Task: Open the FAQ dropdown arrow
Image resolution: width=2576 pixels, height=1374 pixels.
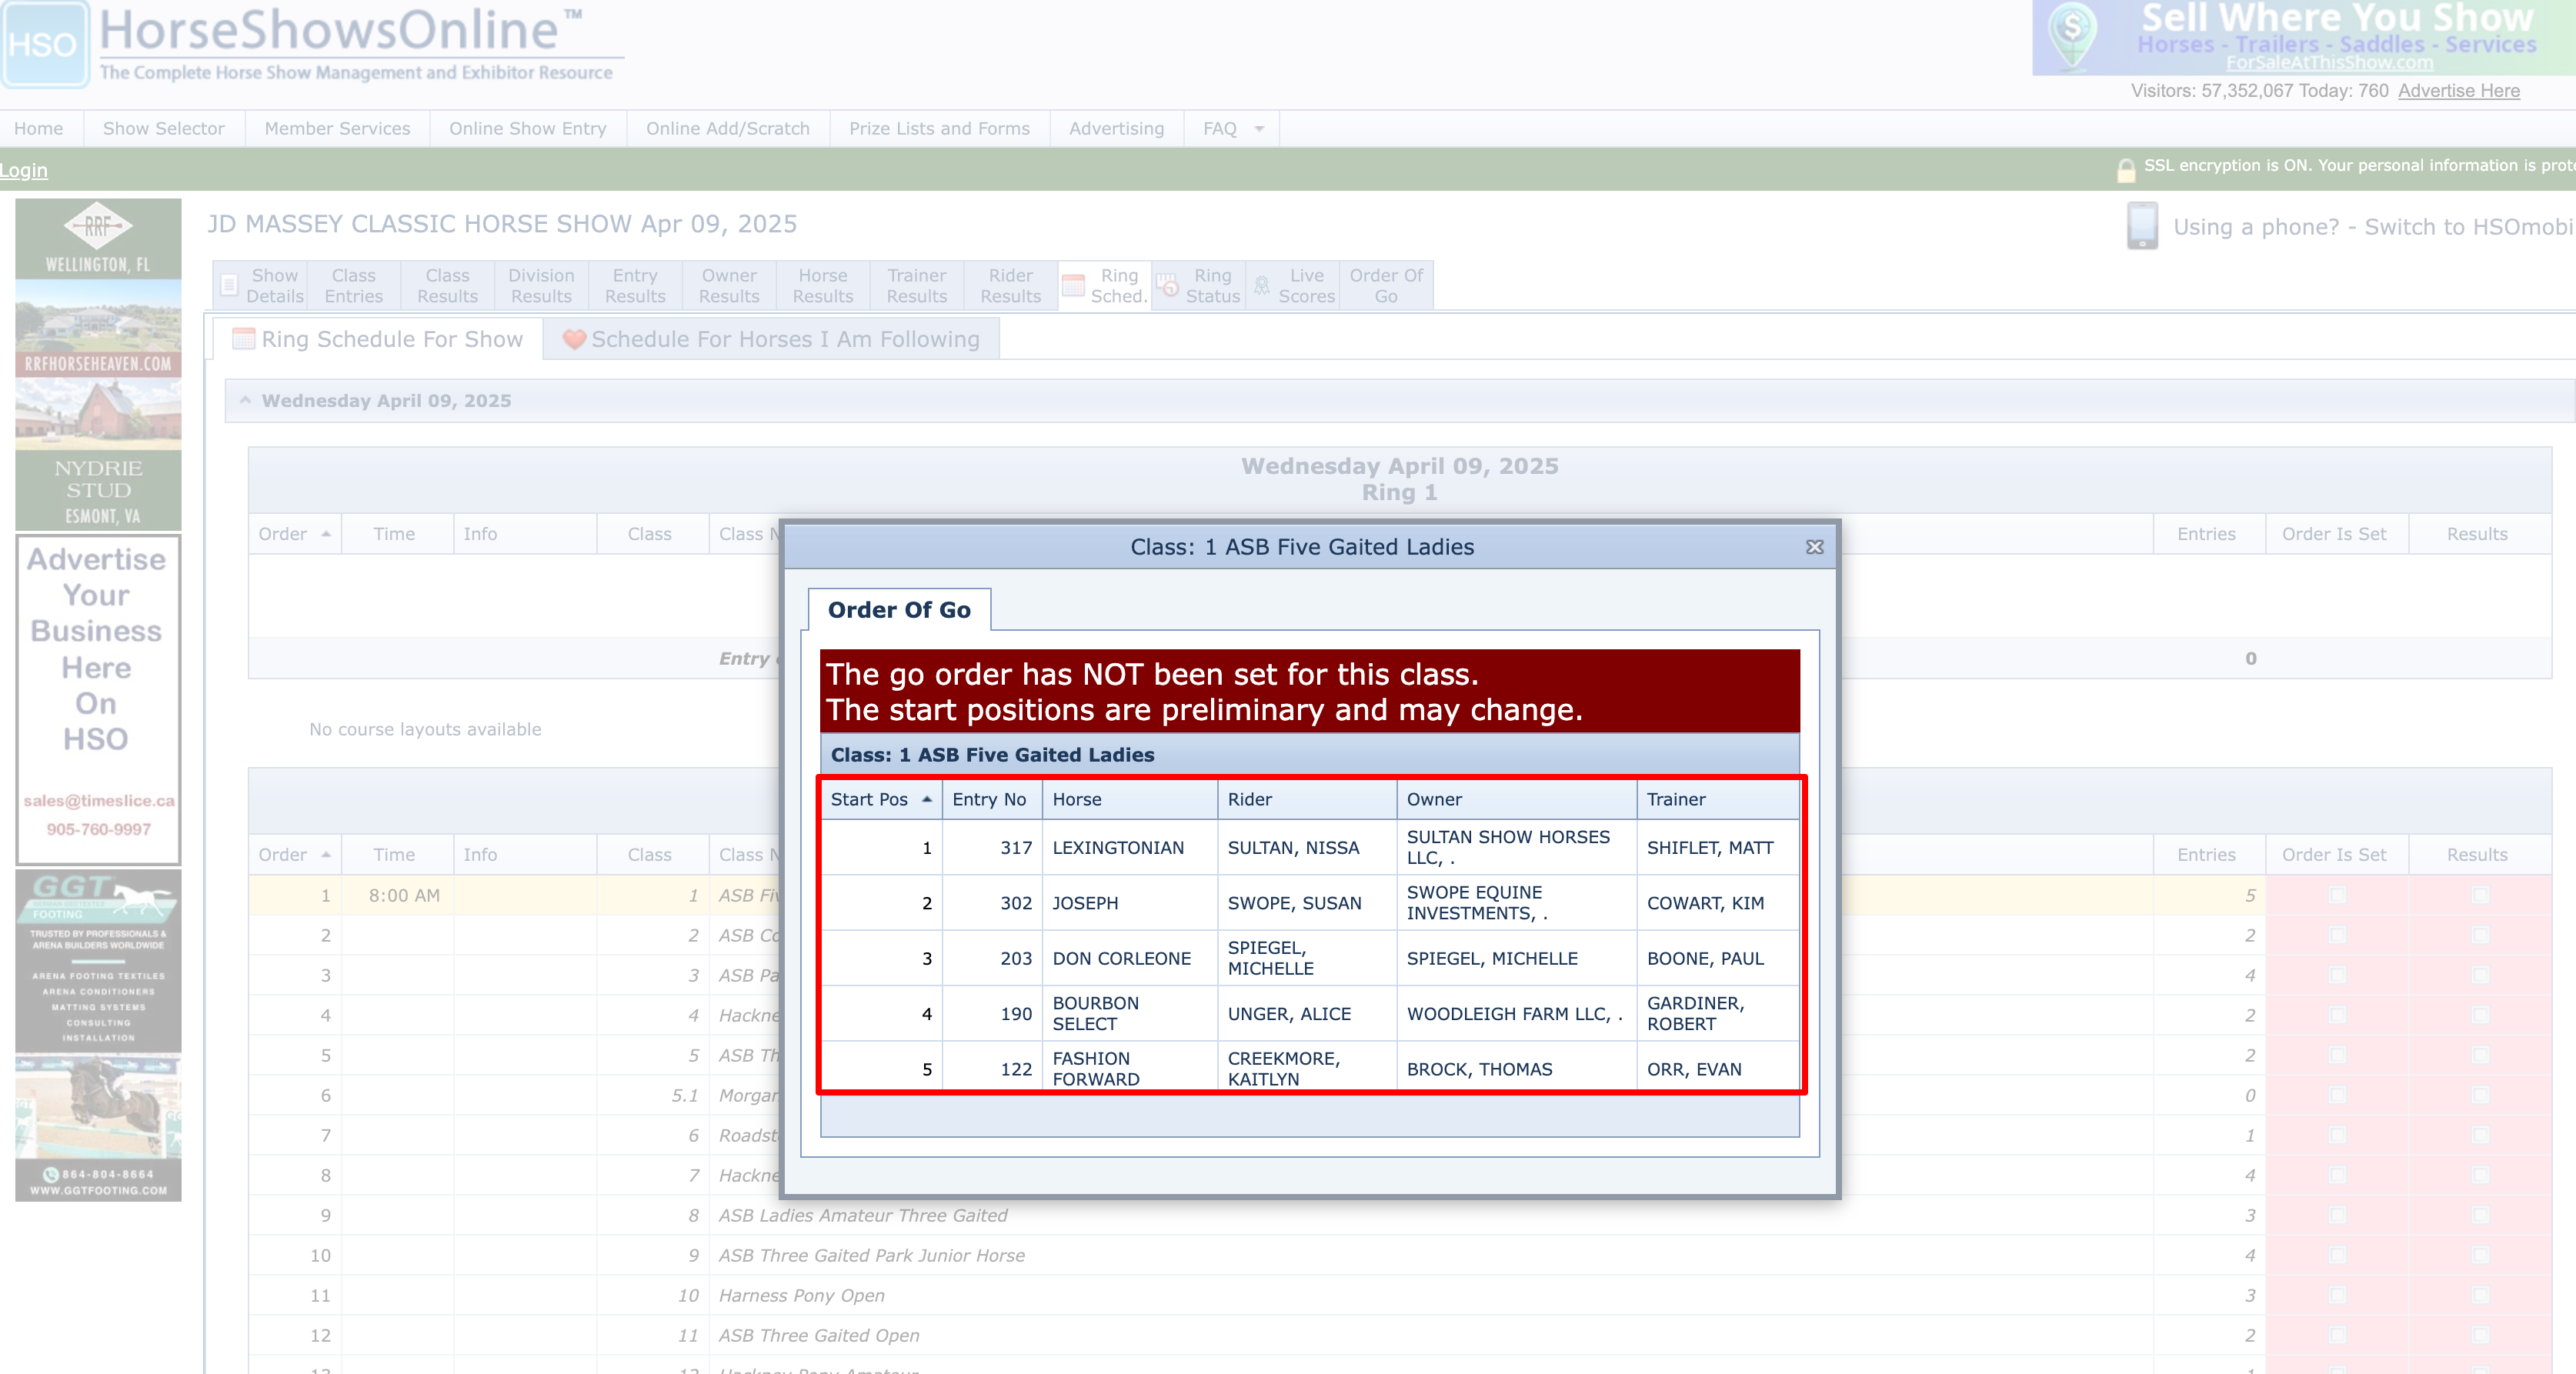Action: point(1259,129)
